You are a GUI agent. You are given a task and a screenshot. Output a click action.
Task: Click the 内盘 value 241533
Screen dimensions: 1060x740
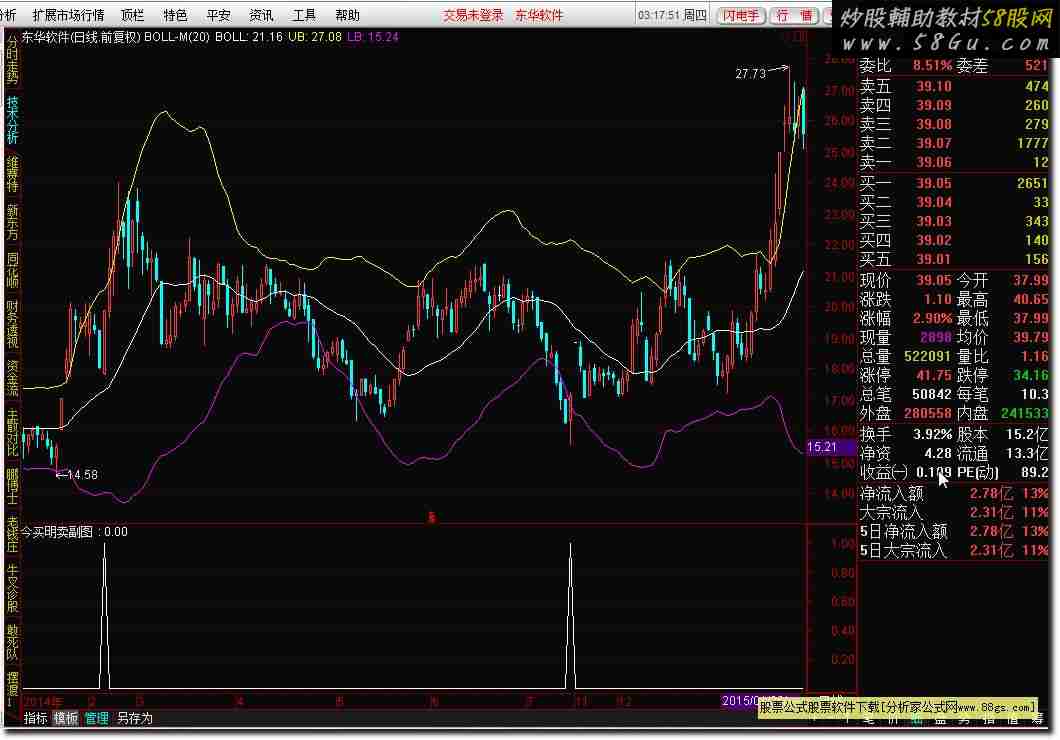pyautogui.click(x=1024, y=412)
